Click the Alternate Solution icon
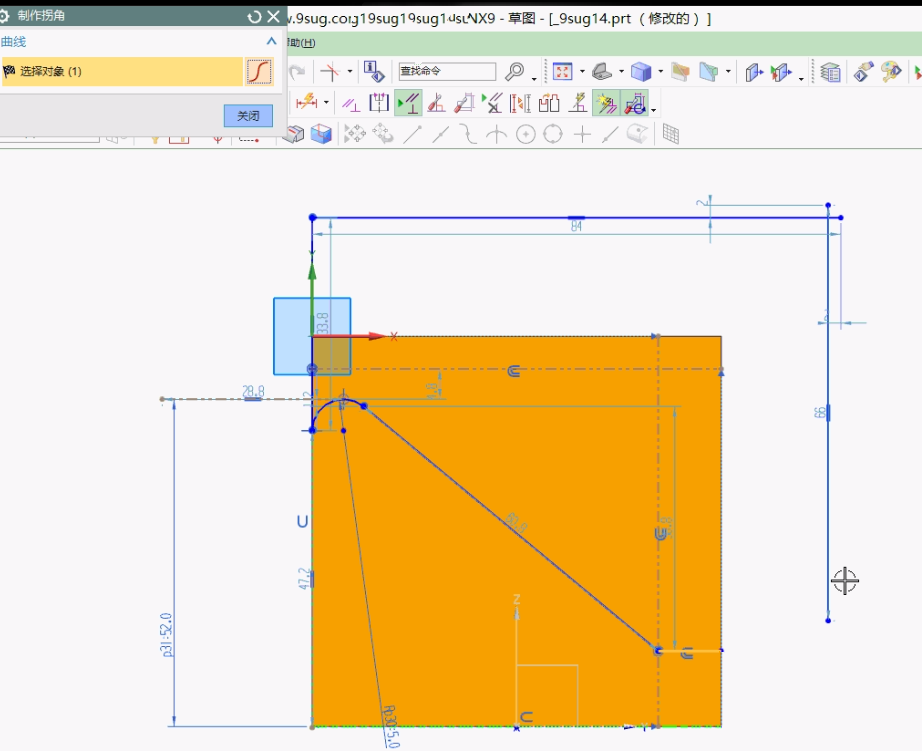 tap(549, 103)
